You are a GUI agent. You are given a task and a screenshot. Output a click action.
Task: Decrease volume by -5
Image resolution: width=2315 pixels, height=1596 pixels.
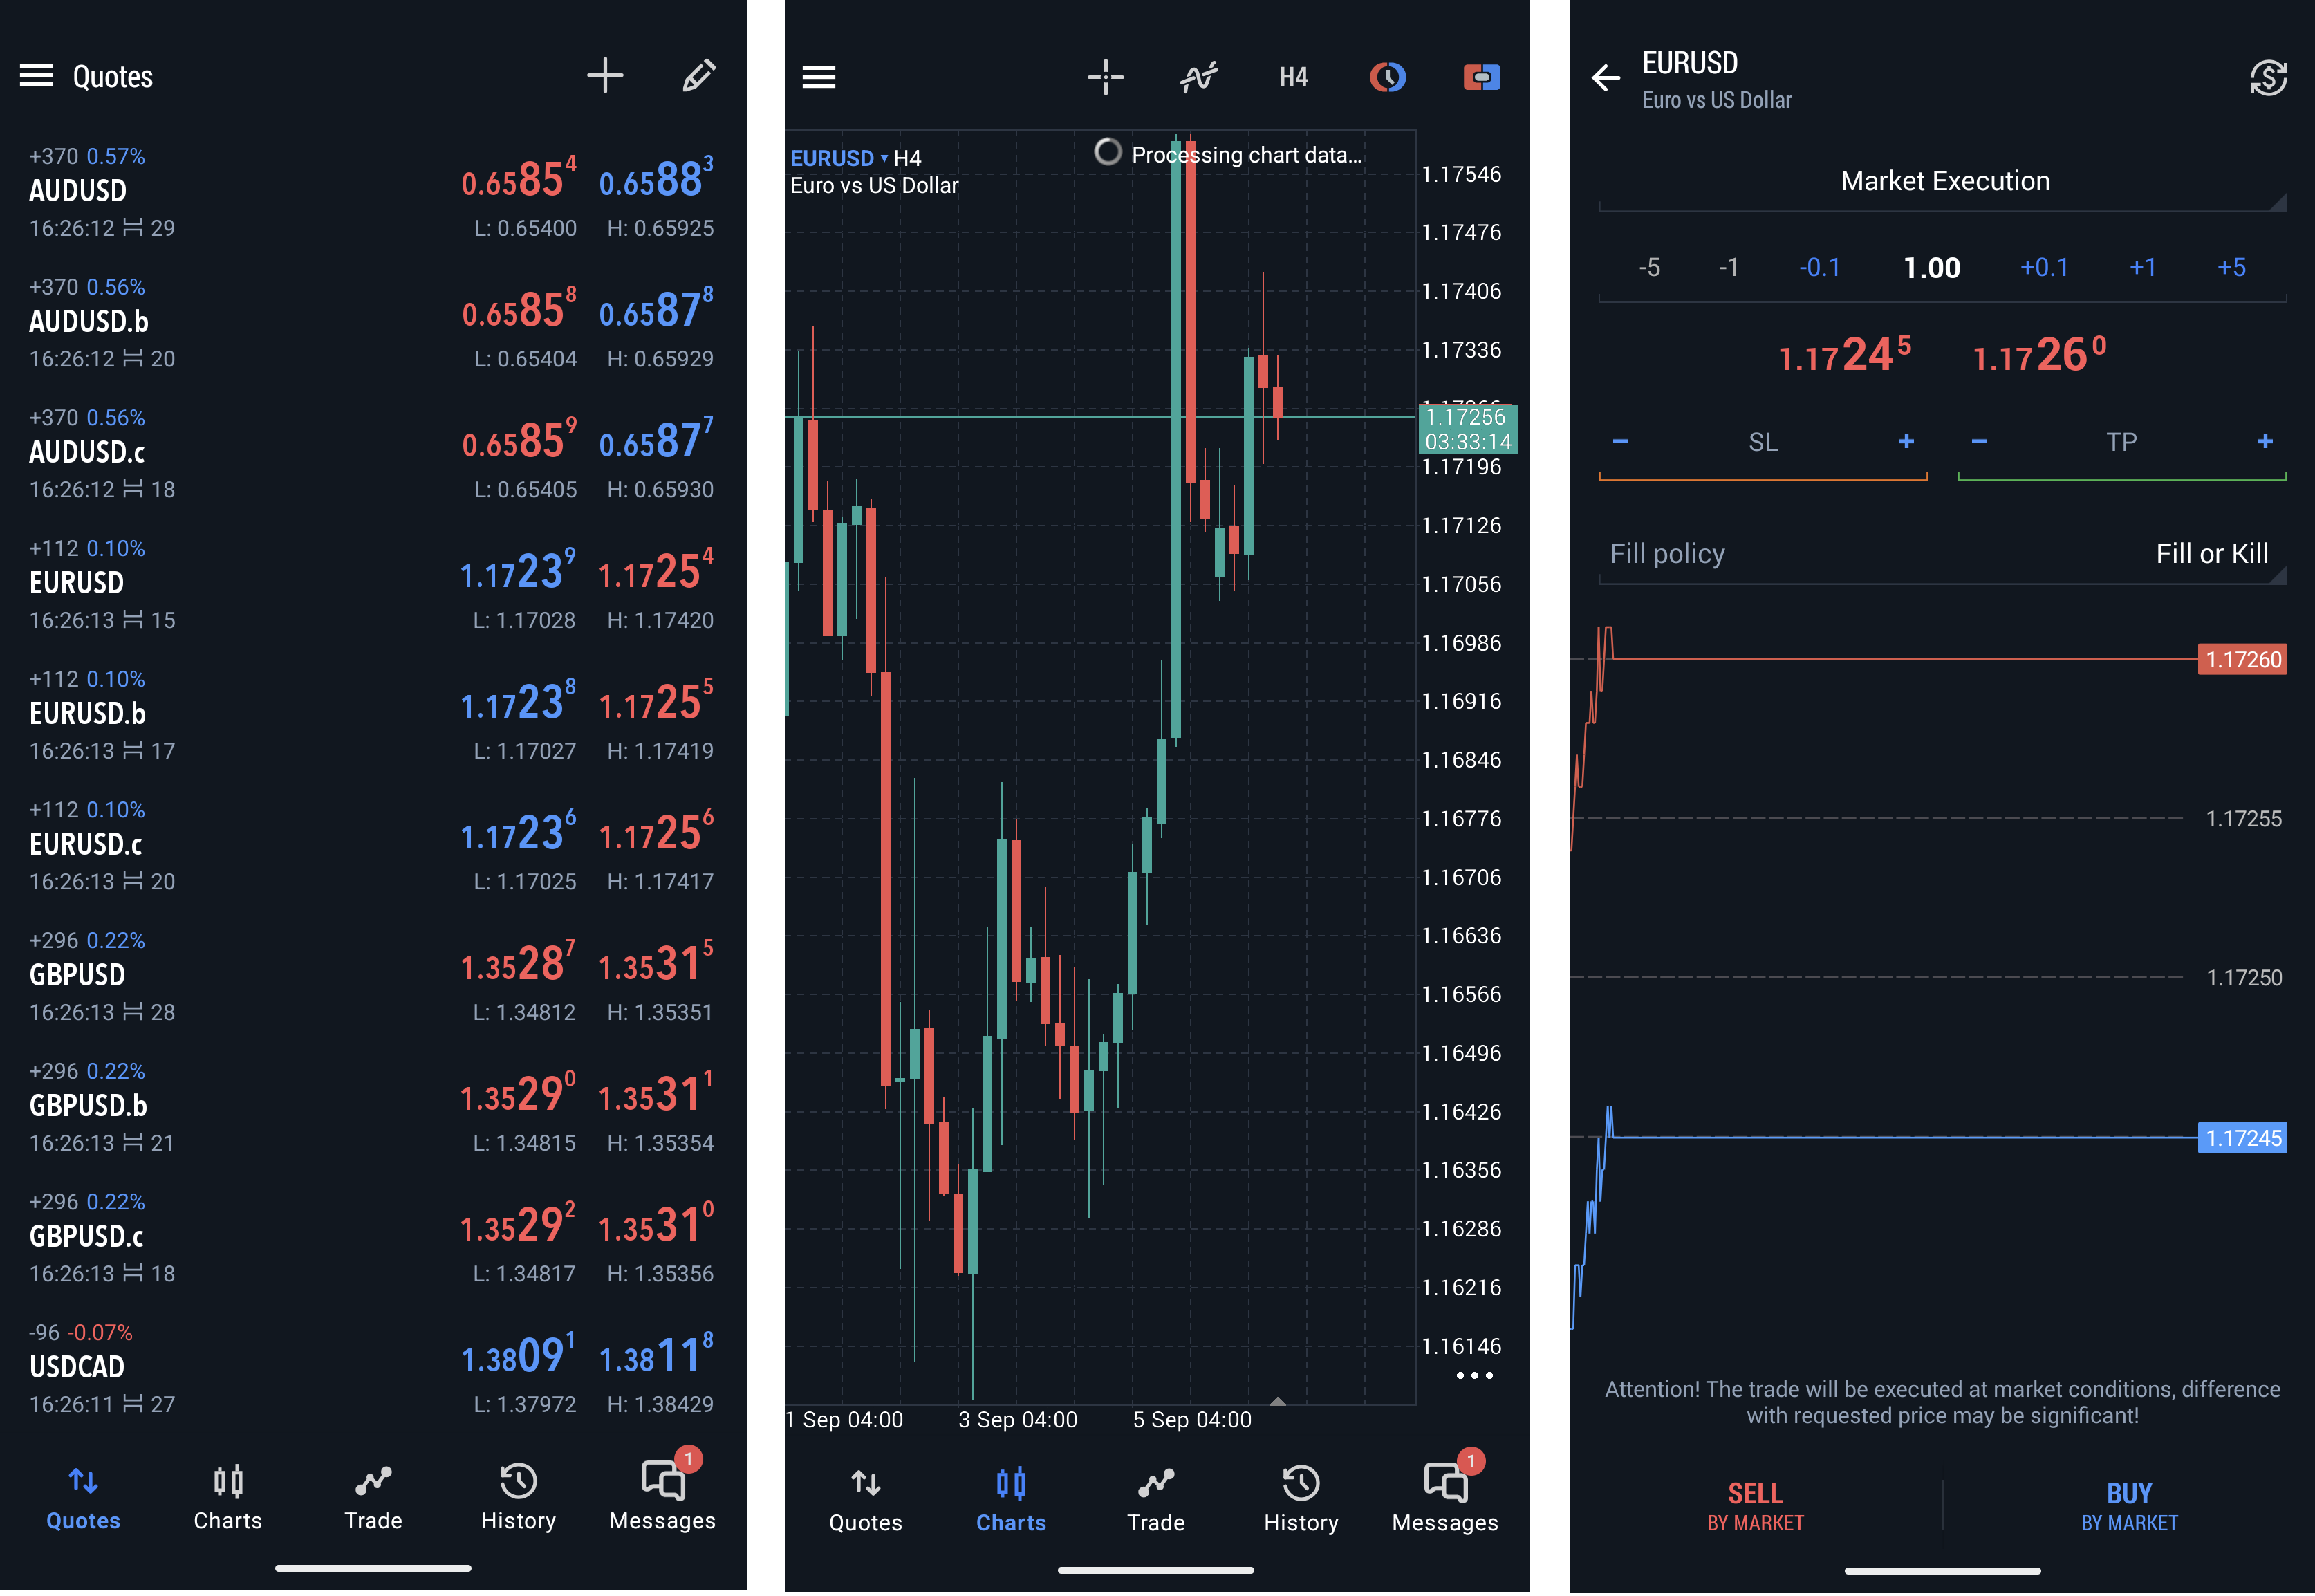[1649, 267]
